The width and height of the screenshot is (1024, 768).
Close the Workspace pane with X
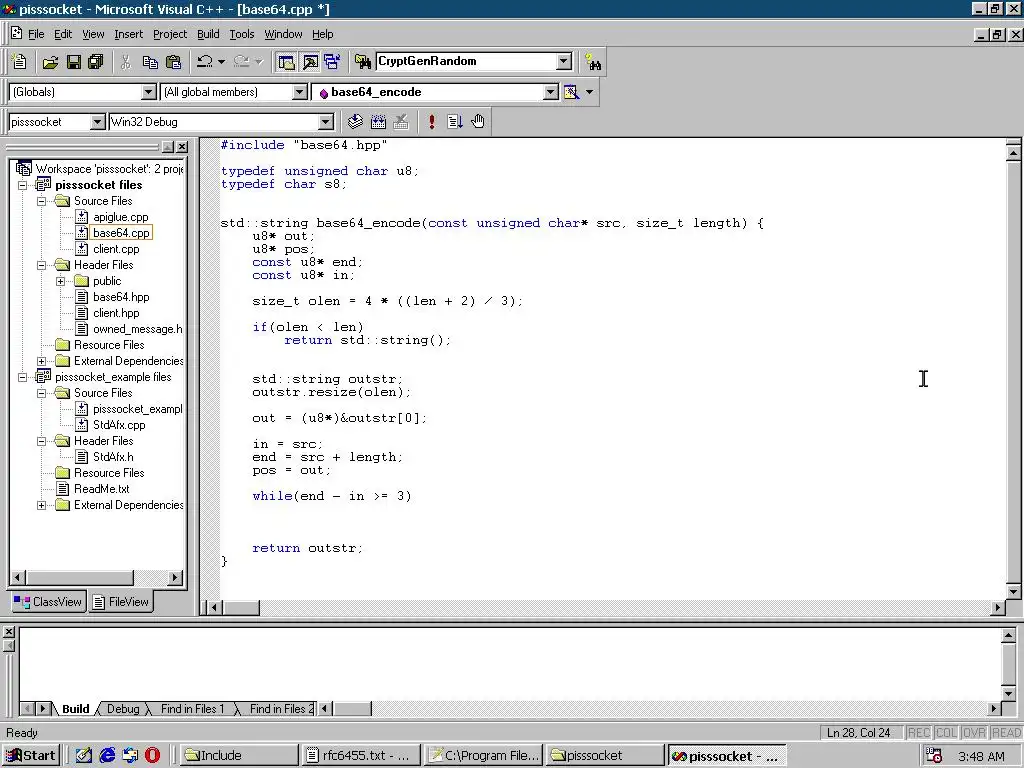182,147
